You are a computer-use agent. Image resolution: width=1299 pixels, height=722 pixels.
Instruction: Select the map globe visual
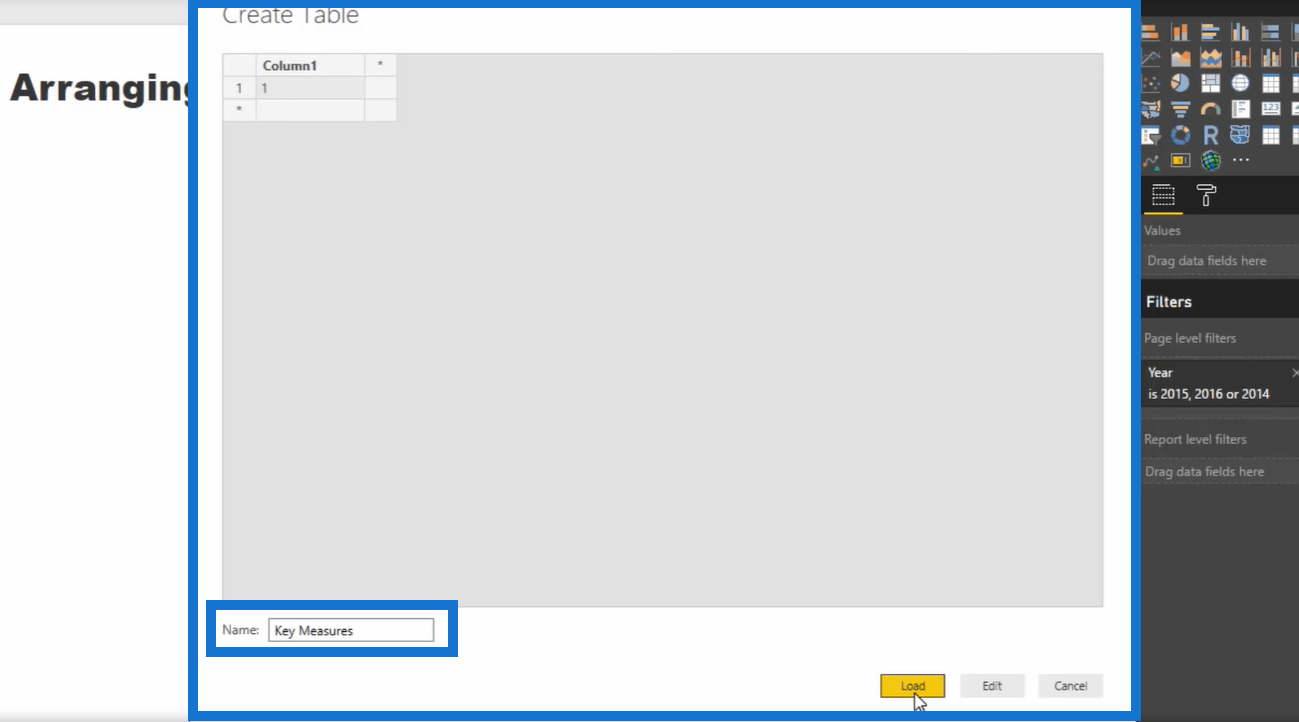[x=1240, y=83]
